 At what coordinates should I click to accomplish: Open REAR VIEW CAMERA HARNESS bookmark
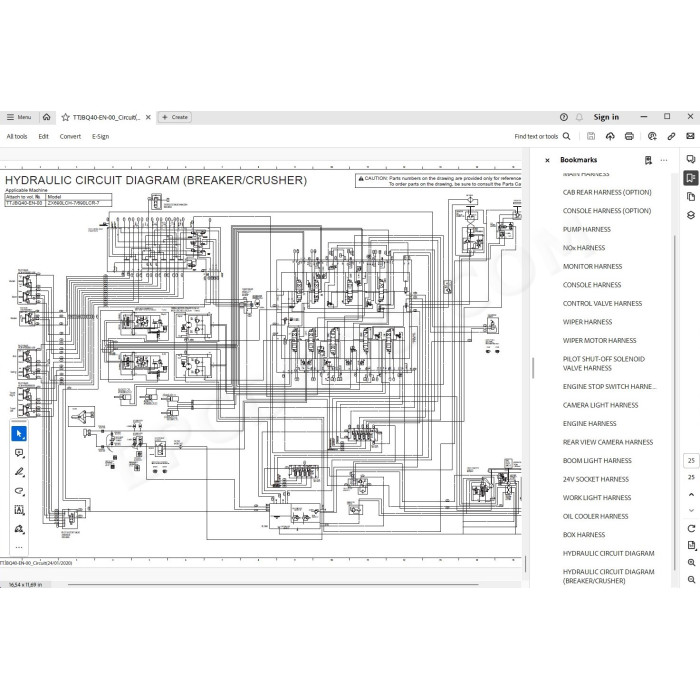(608, 442)
